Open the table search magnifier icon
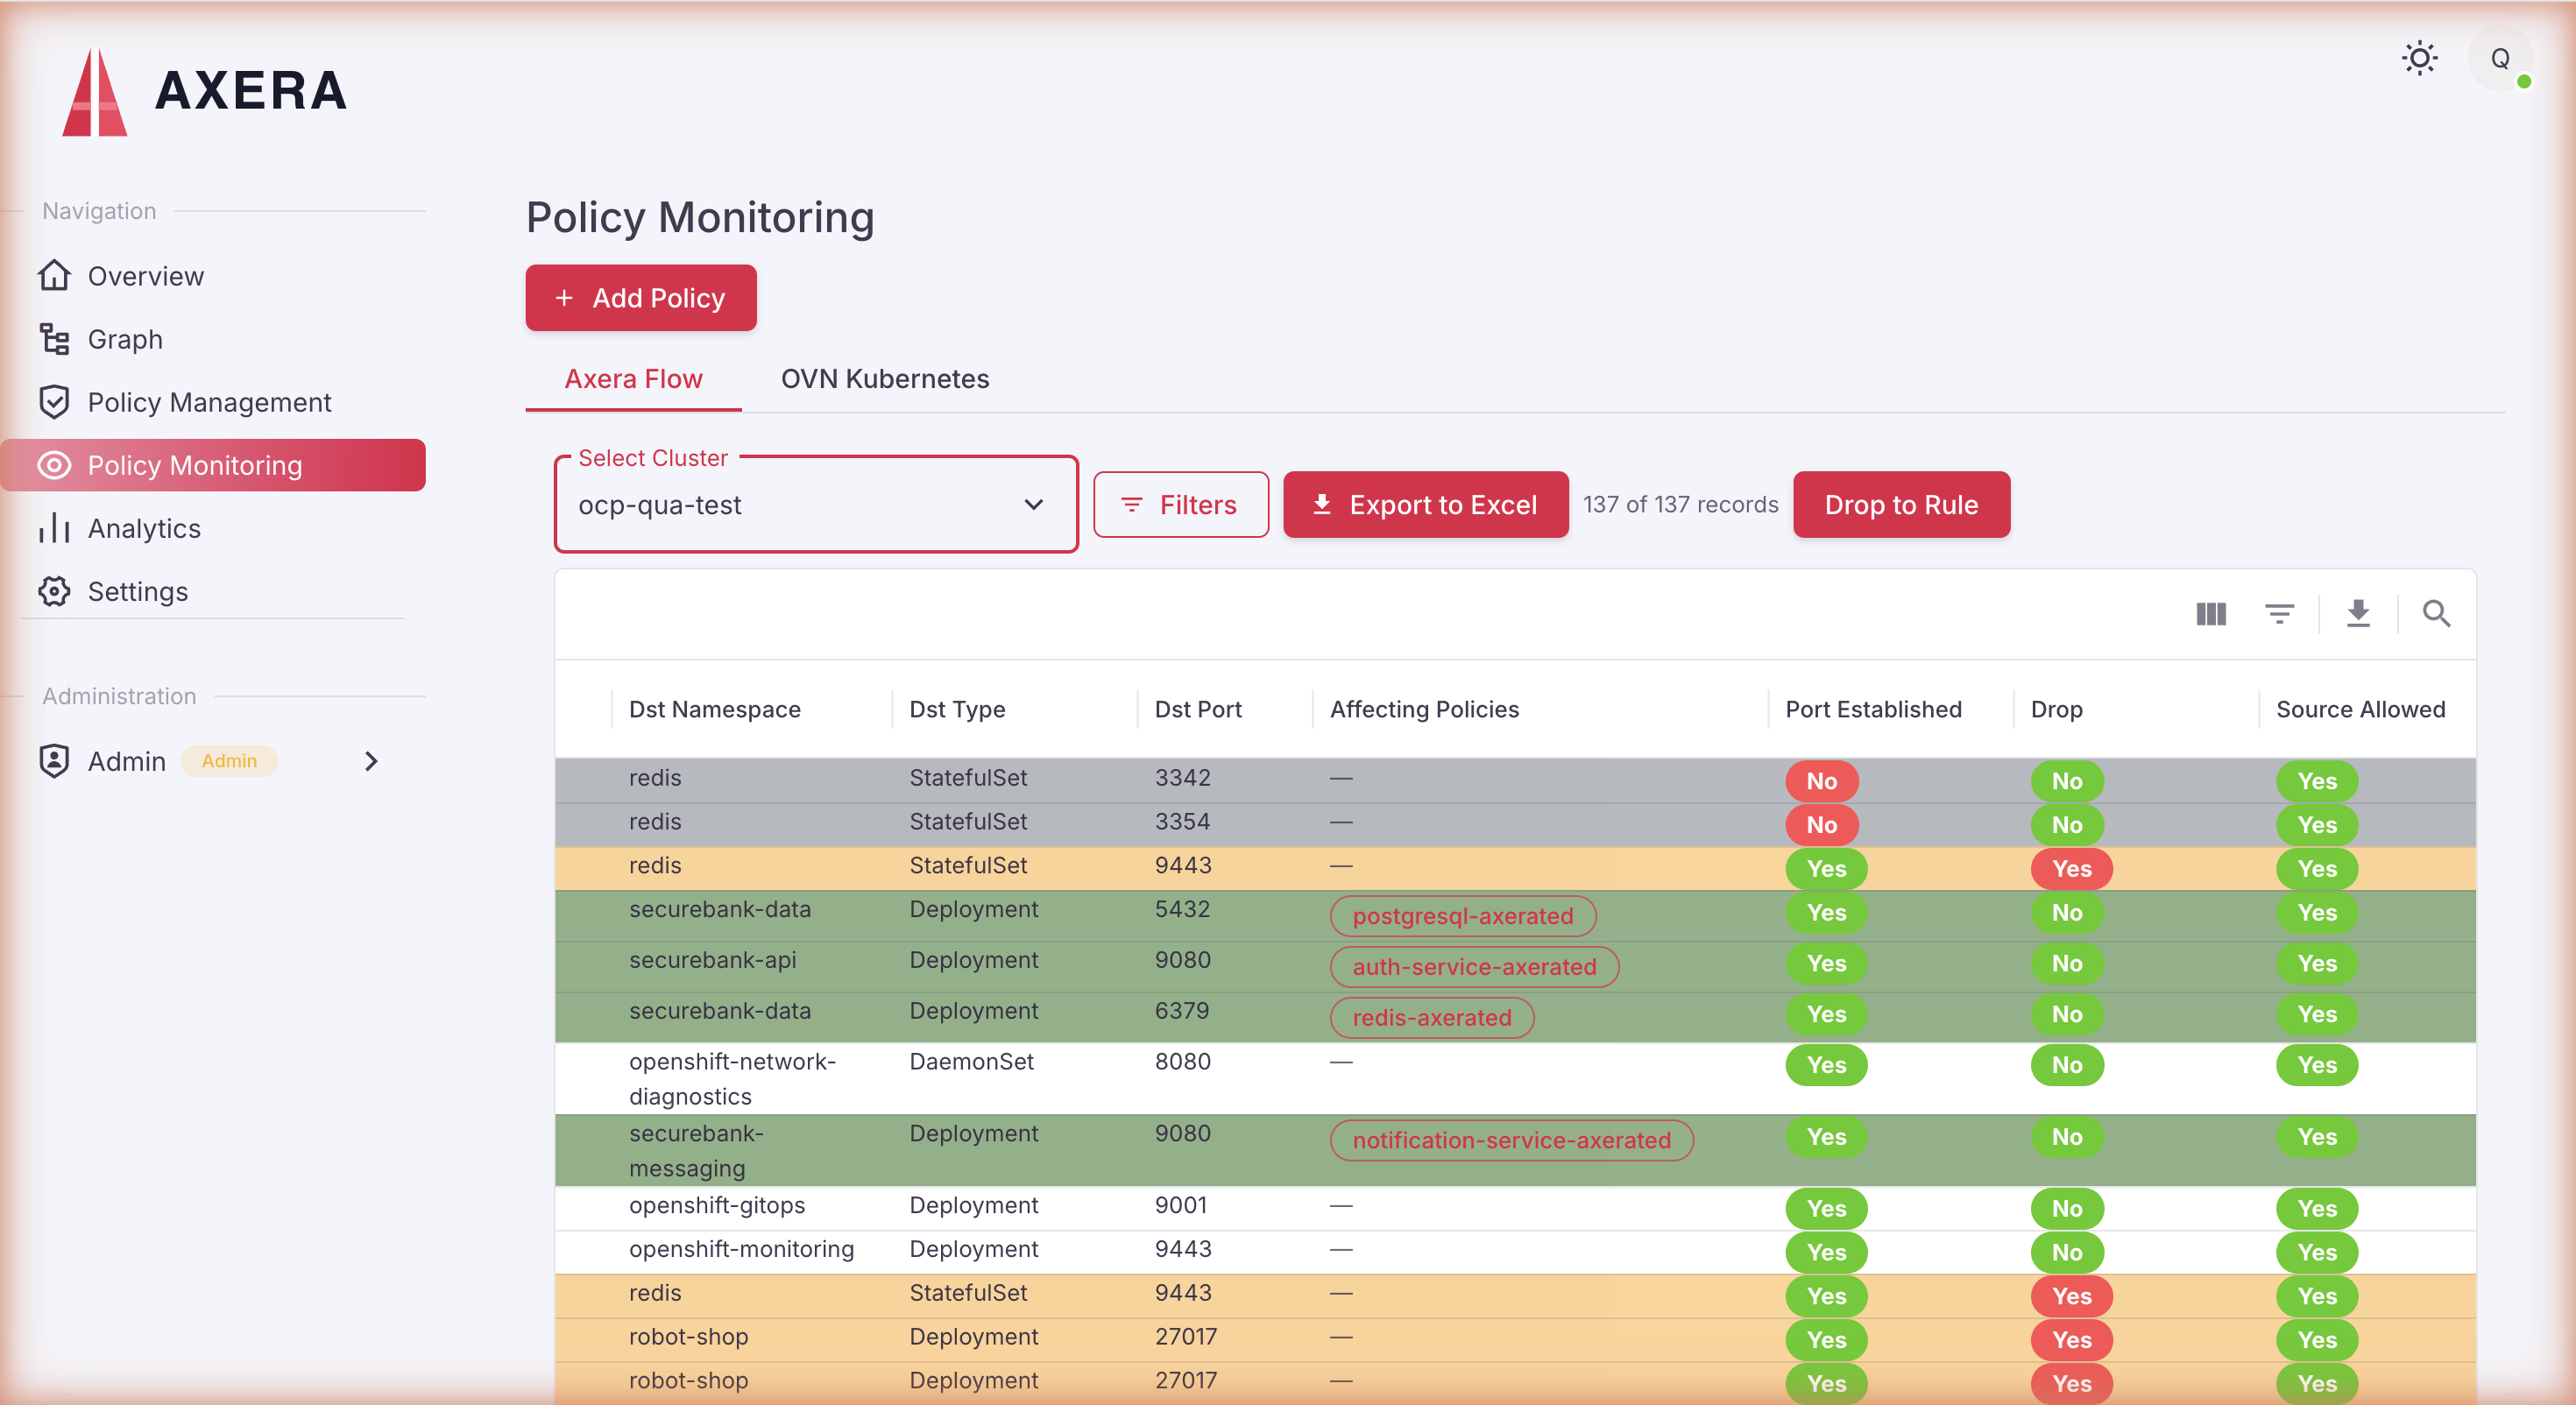Screen dimensions: 2576x1405 [x=2436, y=613]
